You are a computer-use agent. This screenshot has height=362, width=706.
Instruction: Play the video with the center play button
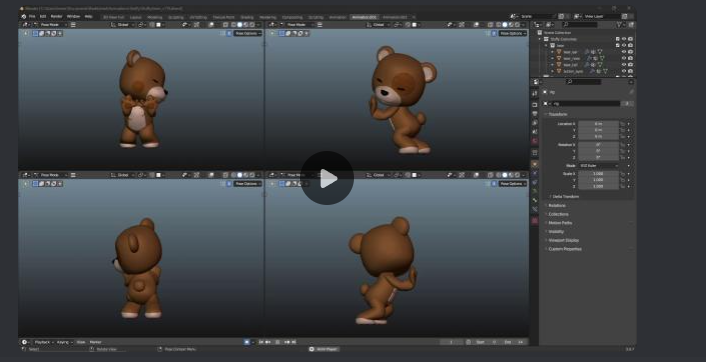(x=327, y=178)
